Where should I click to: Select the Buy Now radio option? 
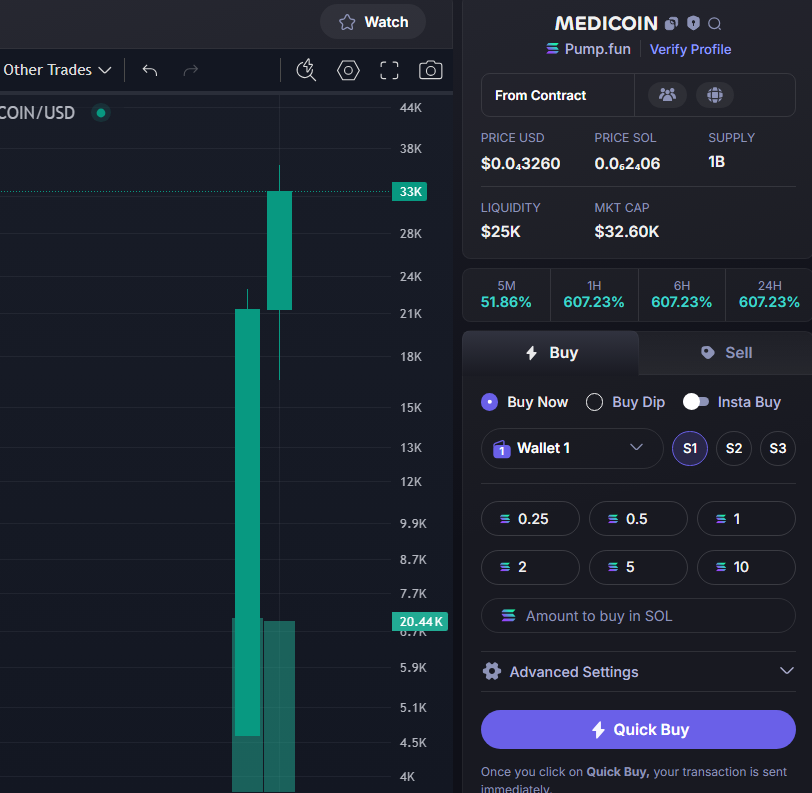[x=489, y=402]
